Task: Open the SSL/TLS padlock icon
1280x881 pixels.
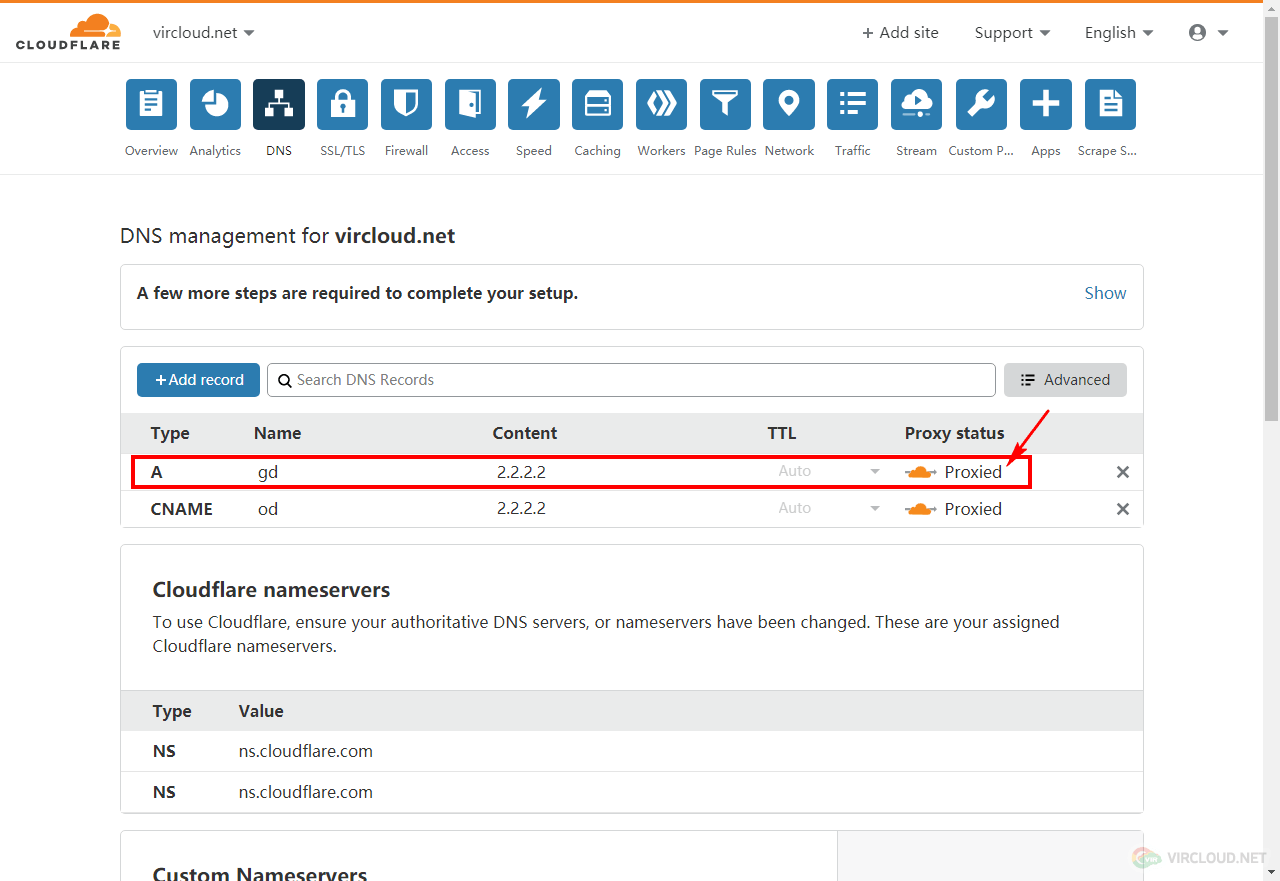Action: pyautogui.click(x=343, y=105)
